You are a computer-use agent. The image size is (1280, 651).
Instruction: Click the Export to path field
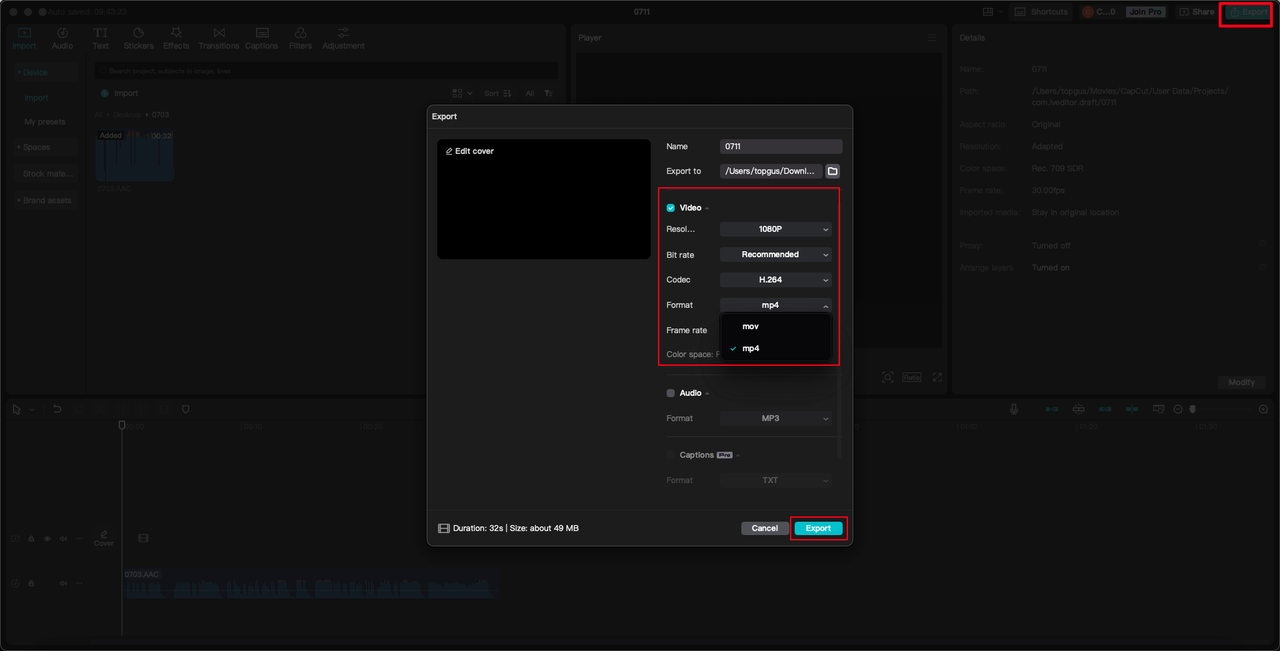771,171
